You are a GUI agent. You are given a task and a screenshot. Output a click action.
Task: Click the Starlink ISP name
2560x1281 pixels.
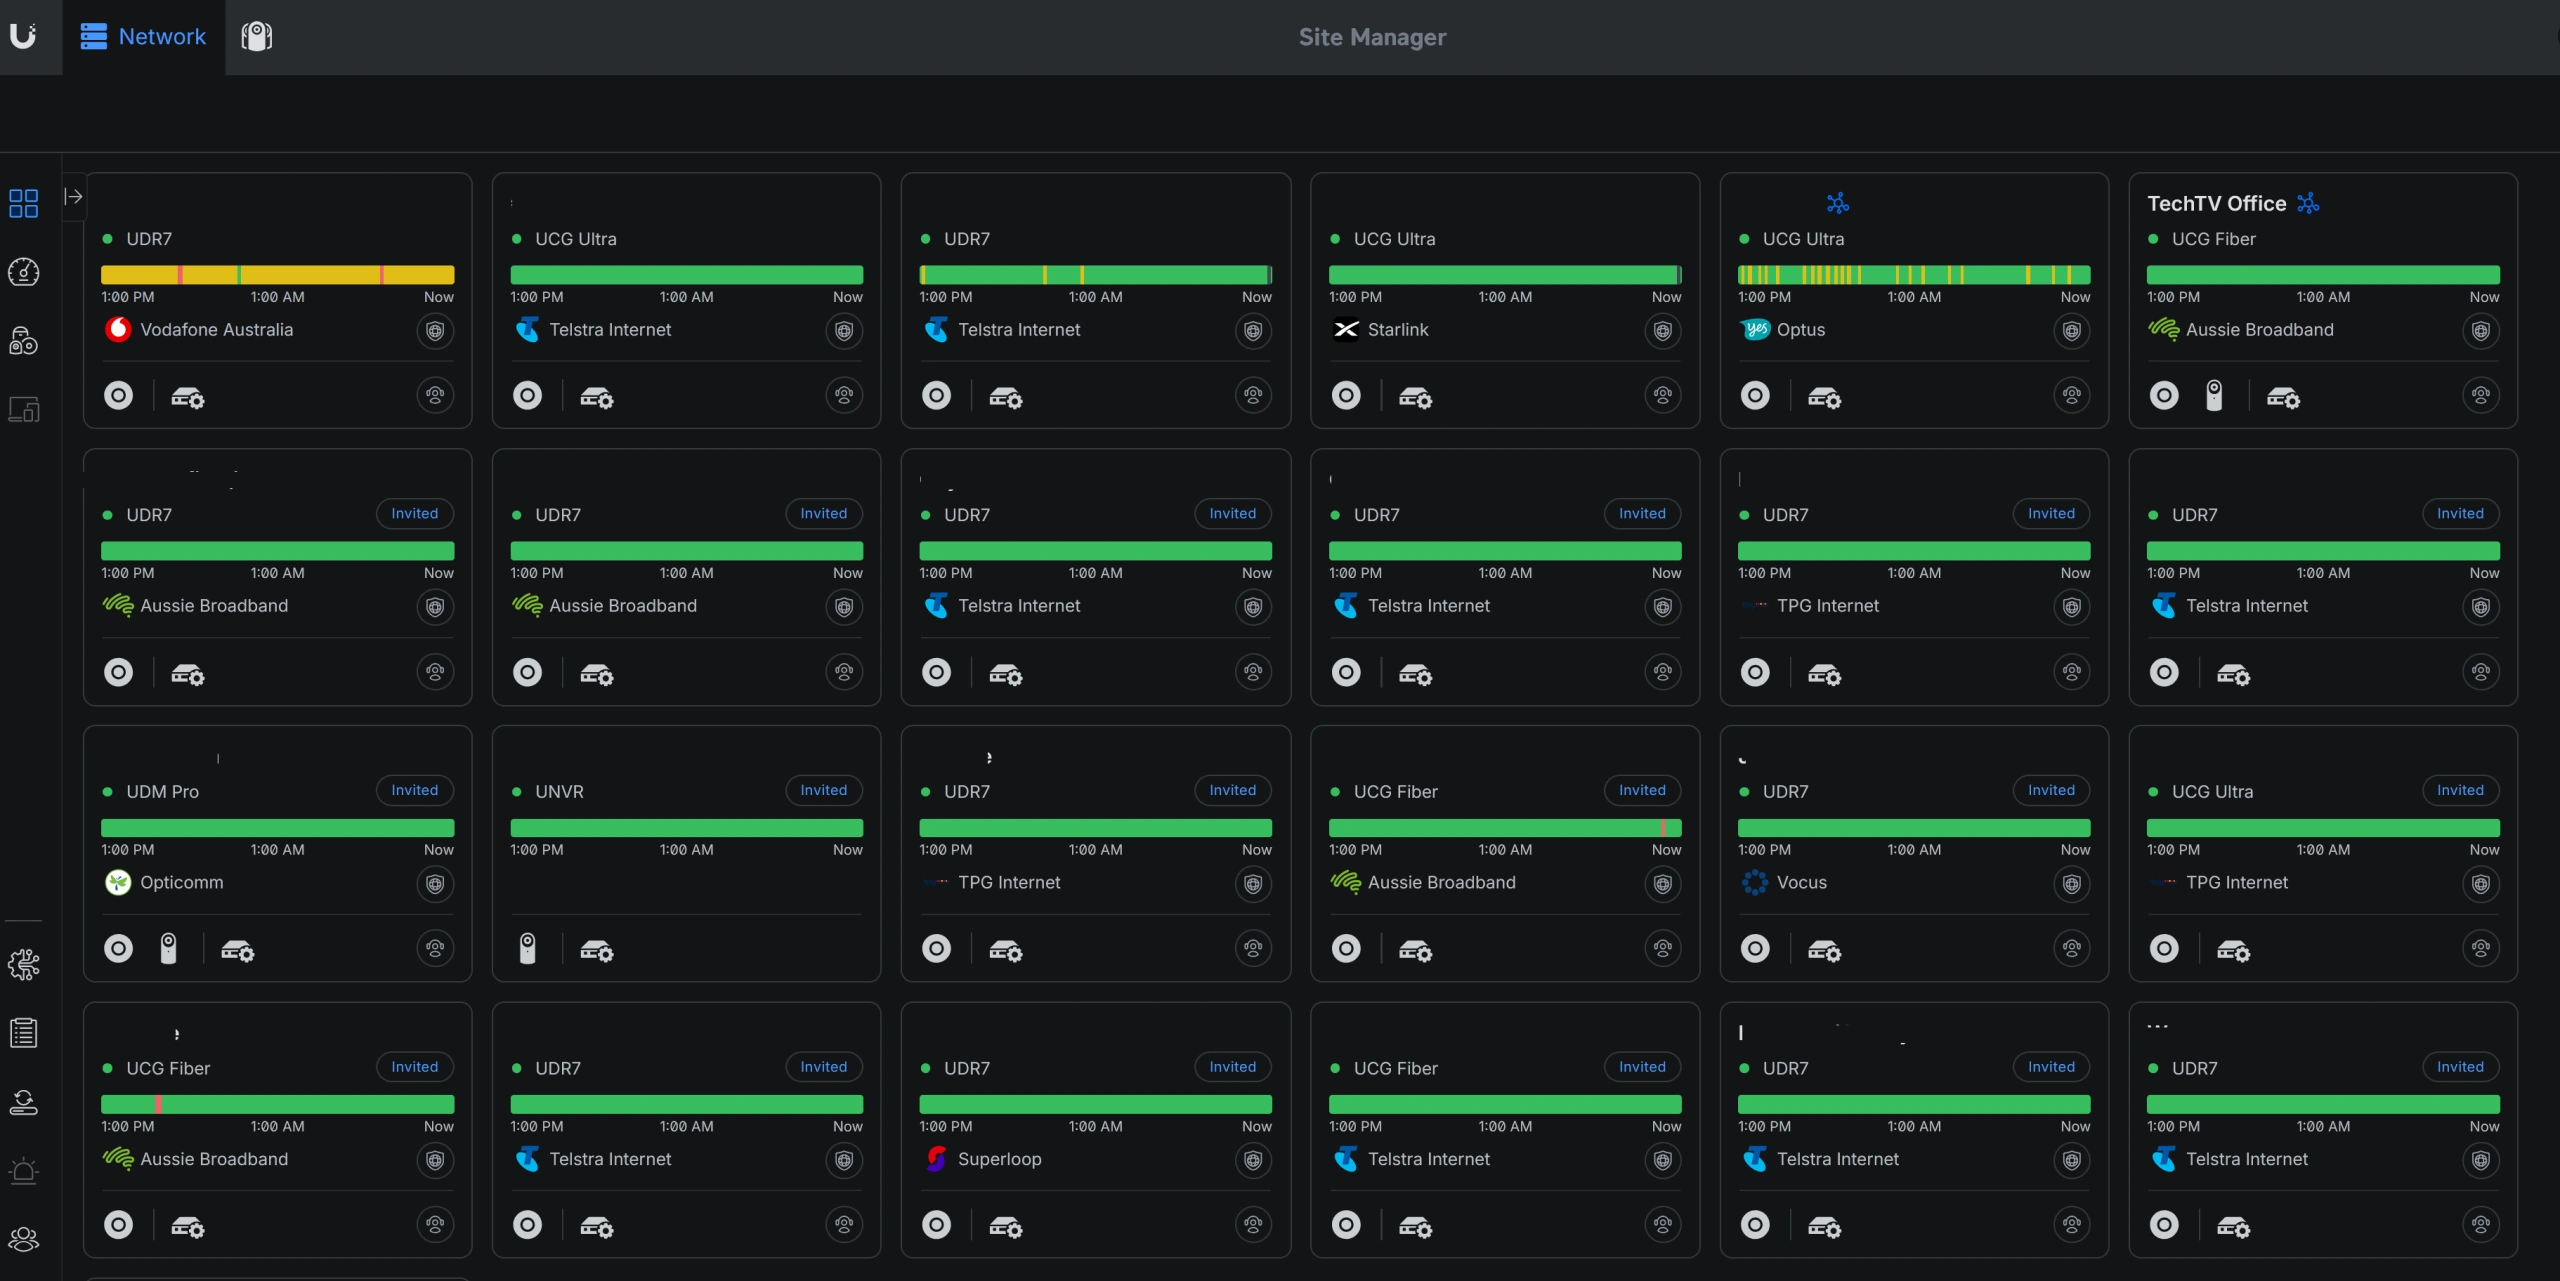1398,329
